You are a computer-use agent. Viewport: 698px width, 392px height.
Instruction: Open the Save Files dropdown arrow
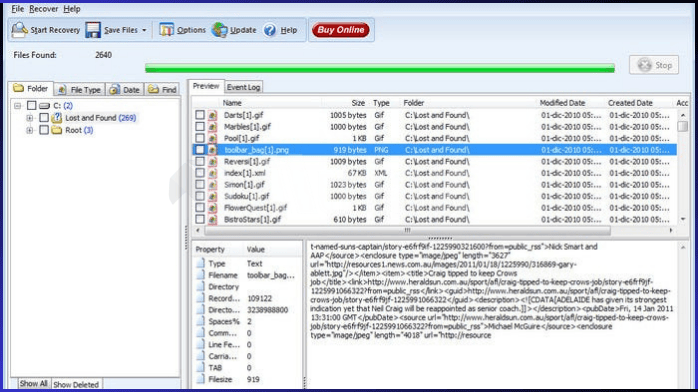click(x=144, y=30)
